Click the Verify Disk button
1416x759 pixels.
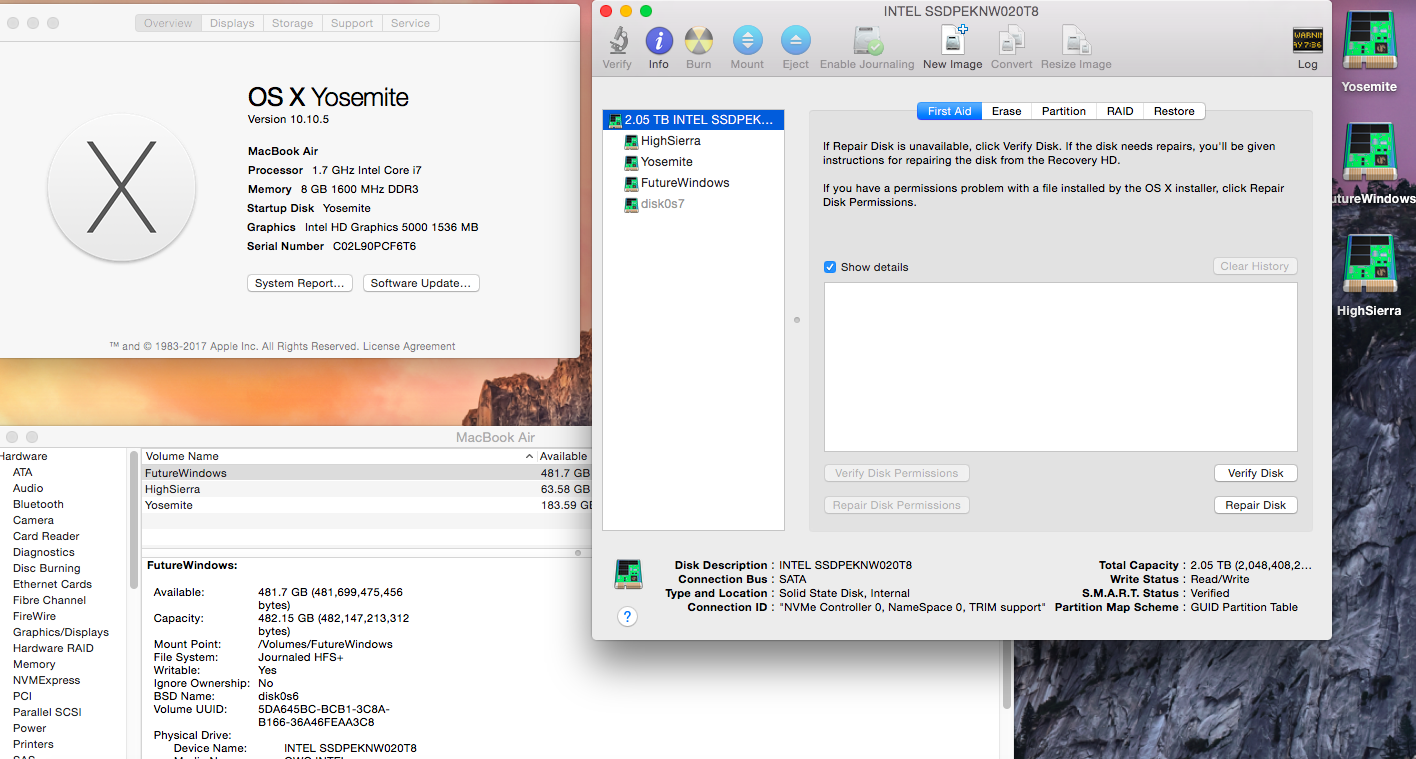[x=1255, y=473]
